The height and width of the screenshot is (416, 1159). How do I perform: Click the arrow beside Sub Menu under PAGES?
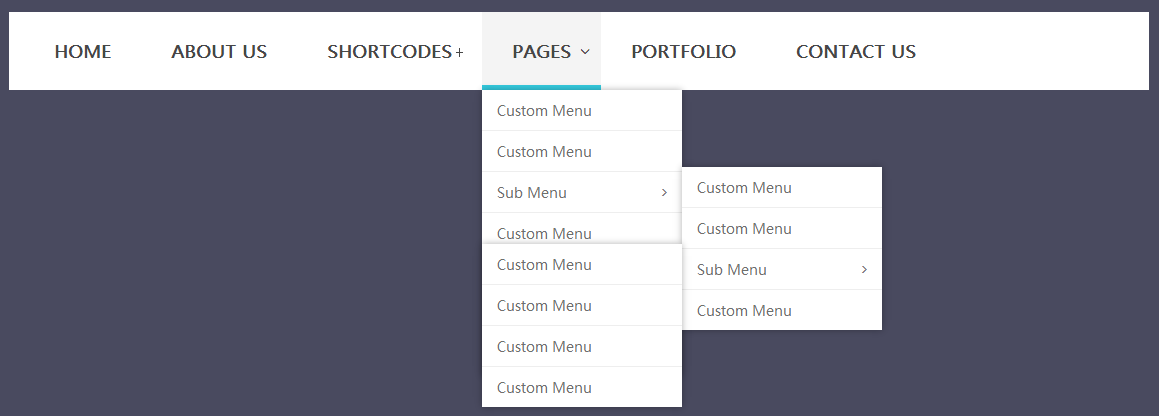[664, 193]
